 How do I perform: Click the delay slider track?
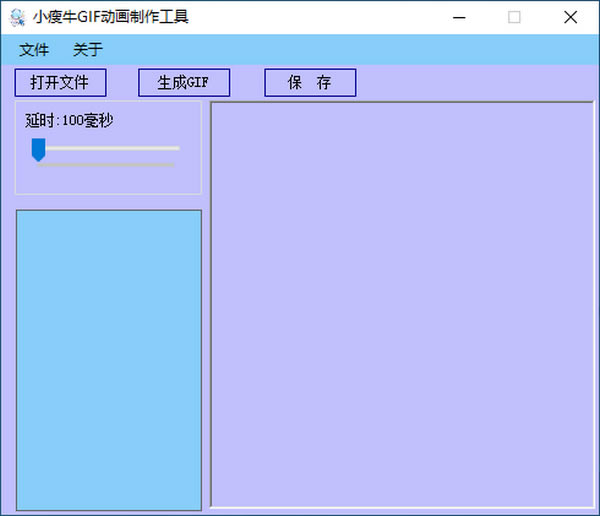(x=106, y=148)
